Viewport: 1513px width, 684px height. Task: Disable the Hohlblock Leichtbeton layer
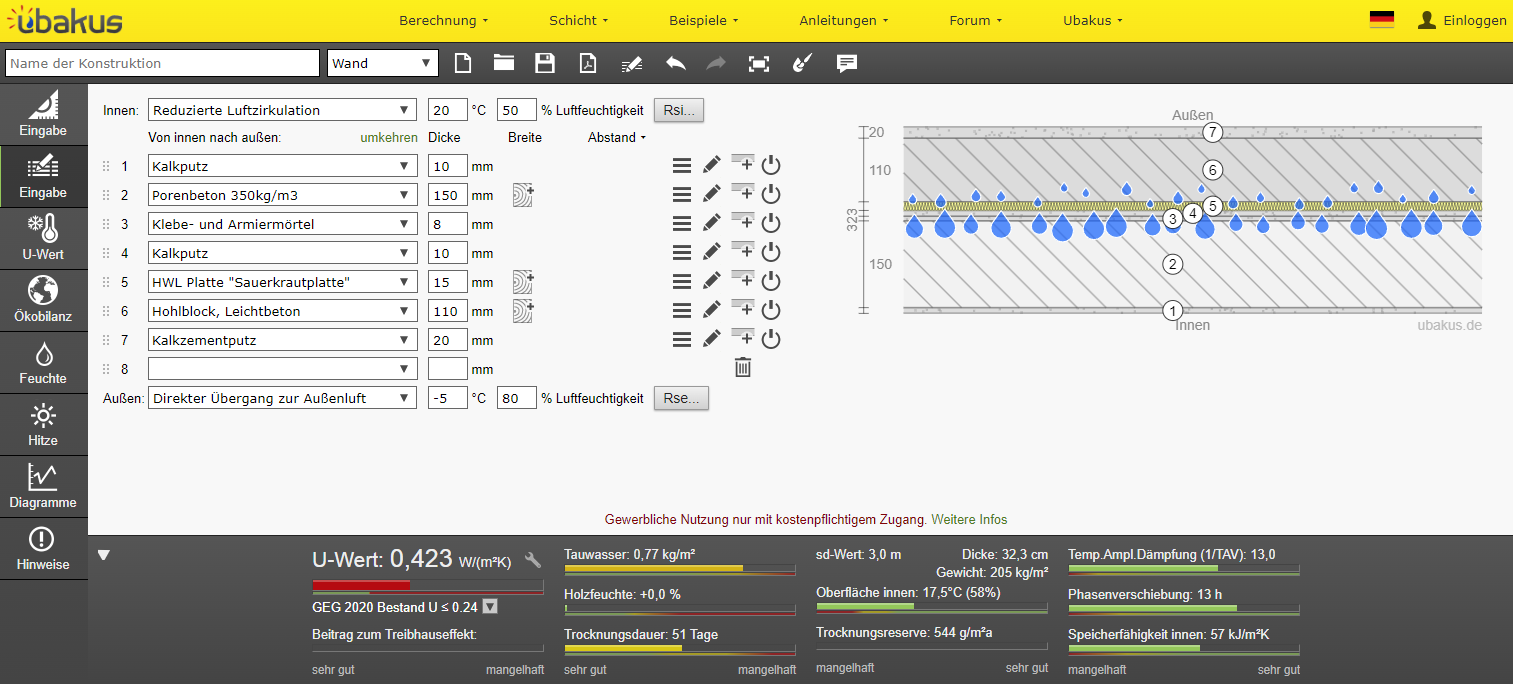pos(770,311)
